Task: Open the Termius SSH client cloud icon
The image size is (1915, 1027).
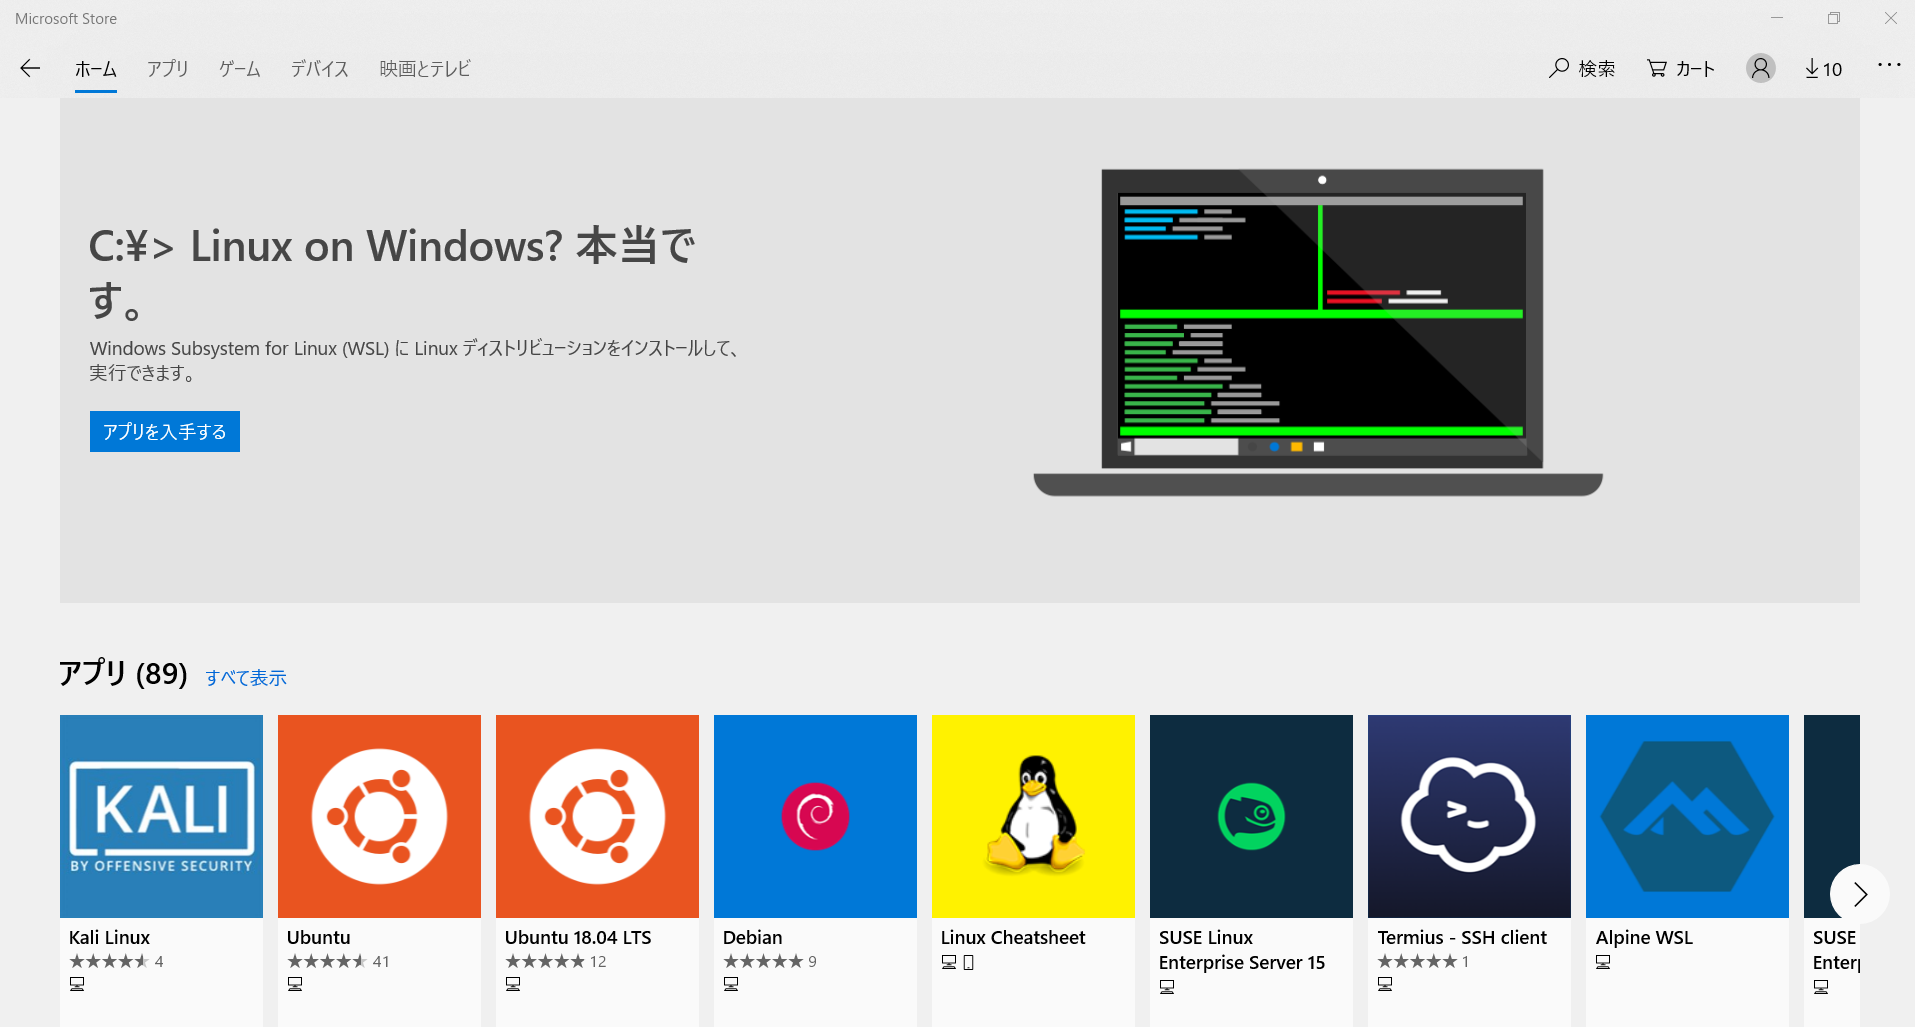Action: point(1469,816)
